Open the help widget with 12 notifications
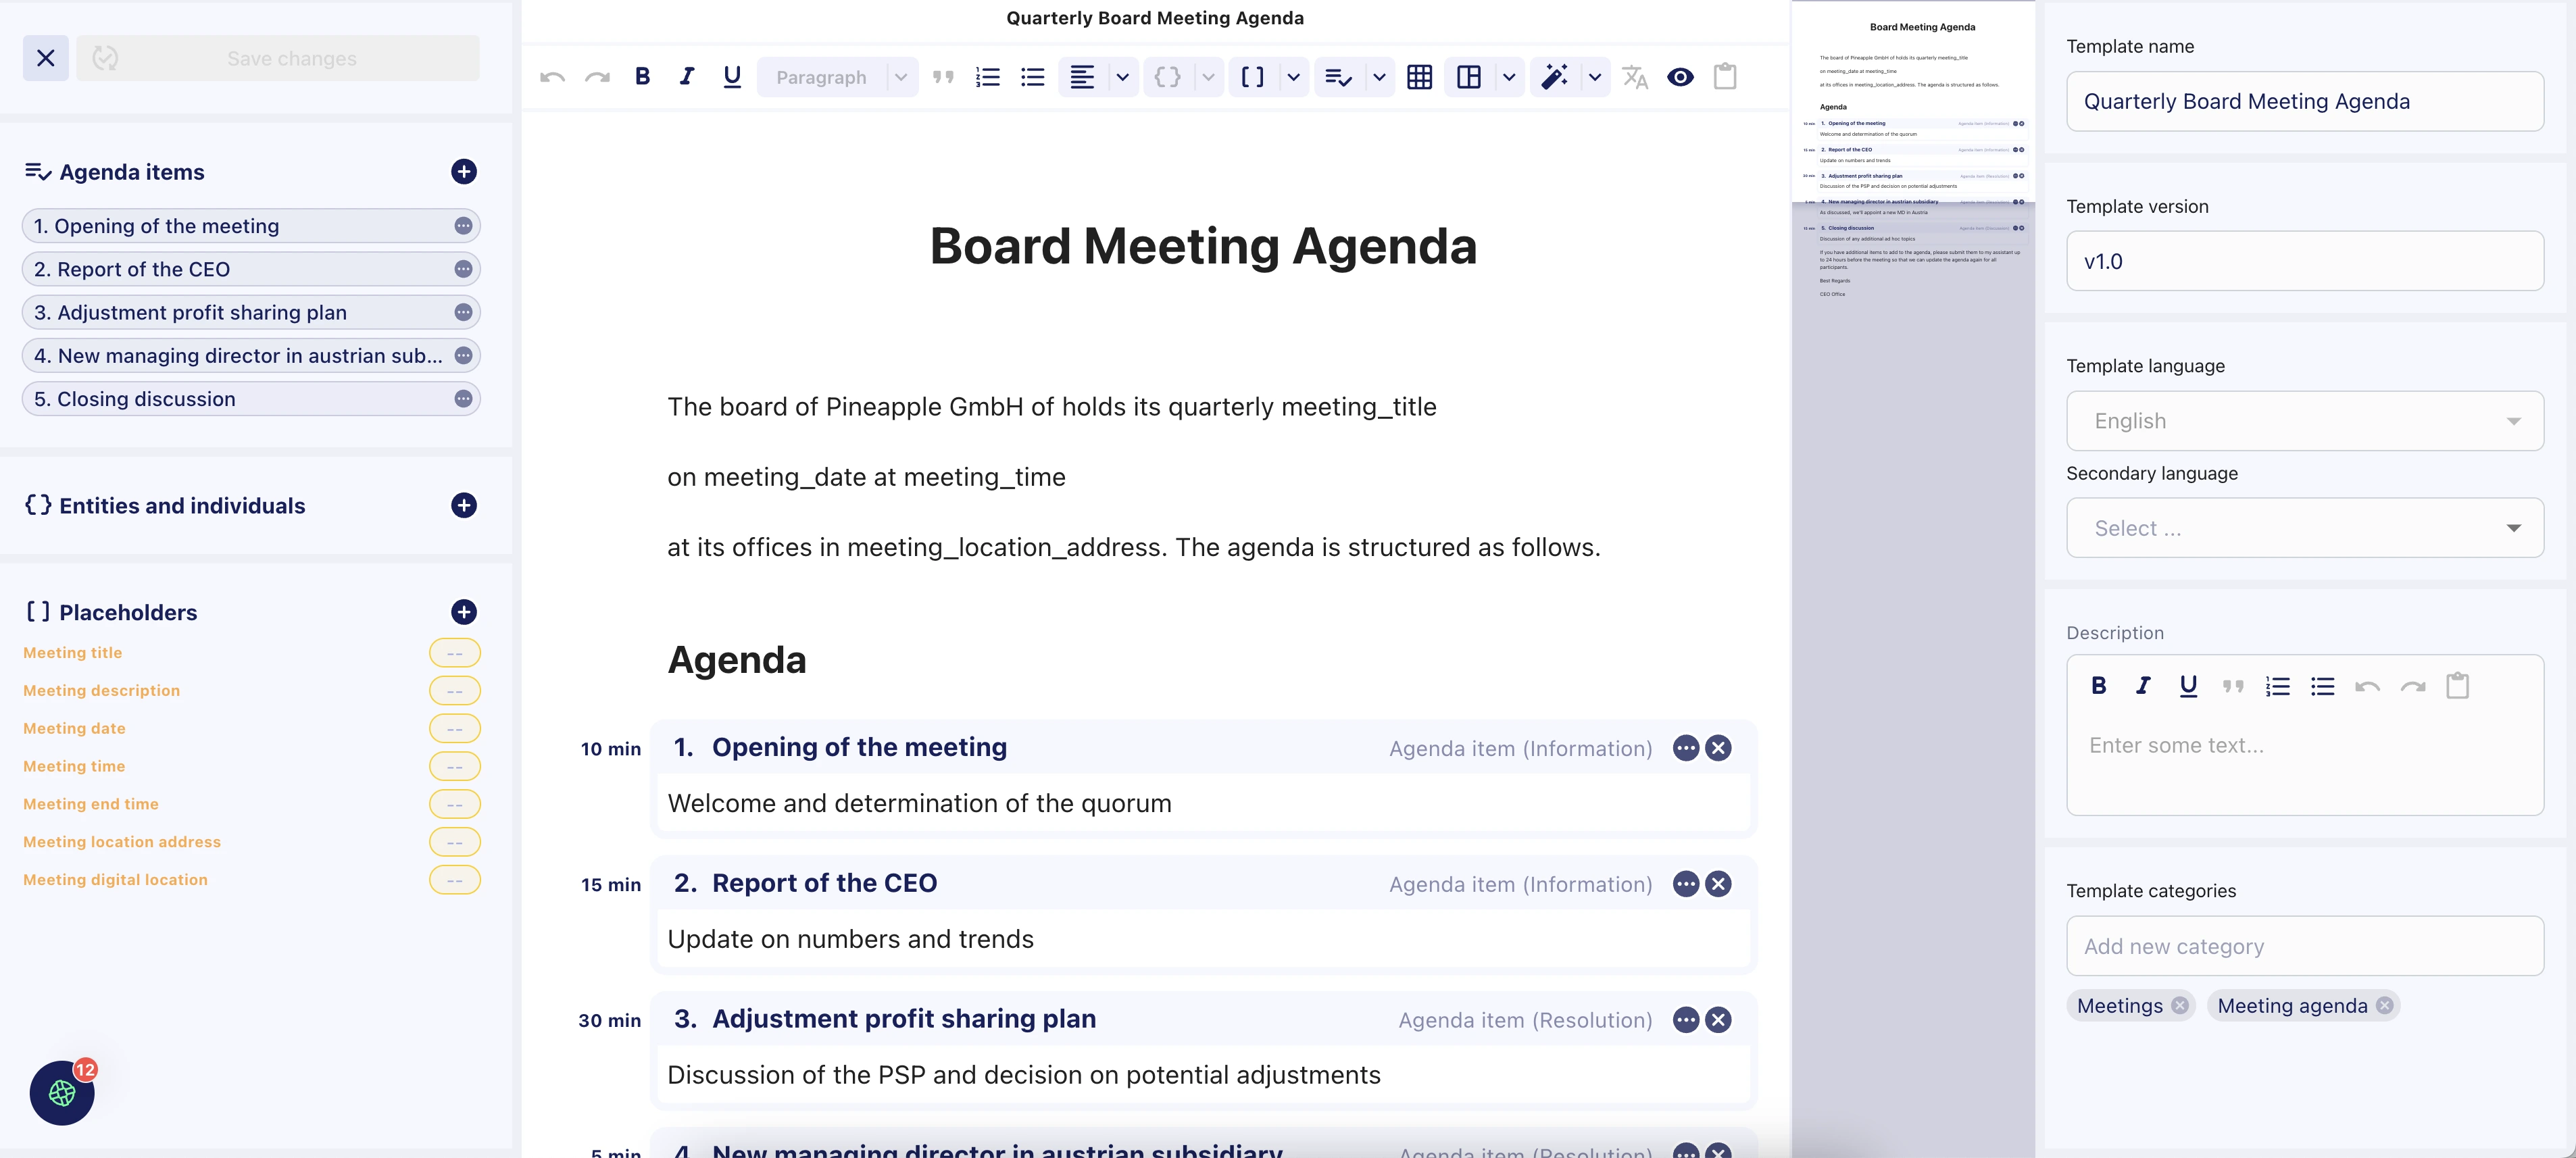Screen dimensions: 2576x1158 62,1093
